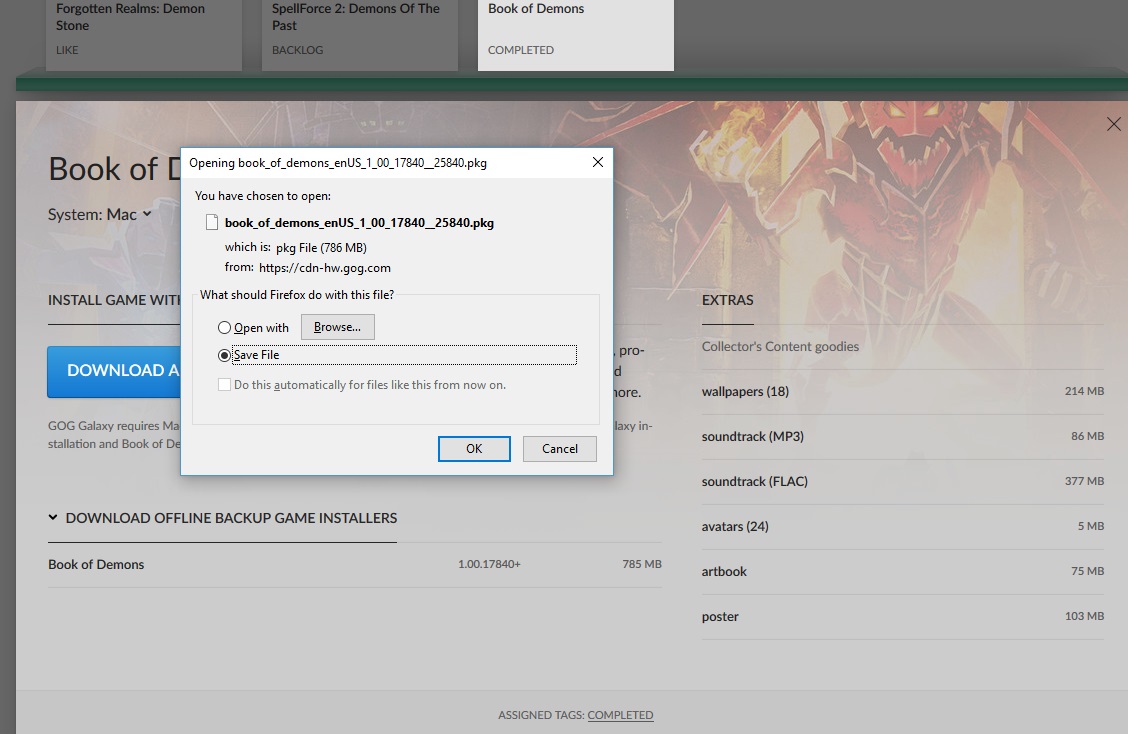1128x734 pixels.
Task: Click the file name book_of_demons_enUS_1_00_17840__25840.pkg
Action: (x=359, y=223)
